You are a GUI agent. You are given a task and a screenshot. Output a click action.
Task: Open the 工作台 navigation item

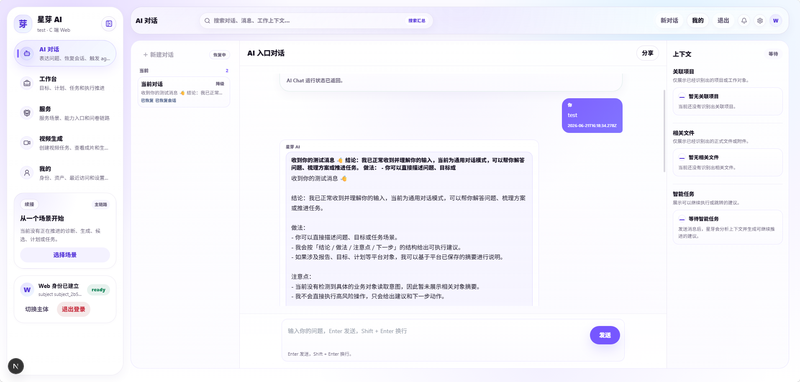(65, 83)
